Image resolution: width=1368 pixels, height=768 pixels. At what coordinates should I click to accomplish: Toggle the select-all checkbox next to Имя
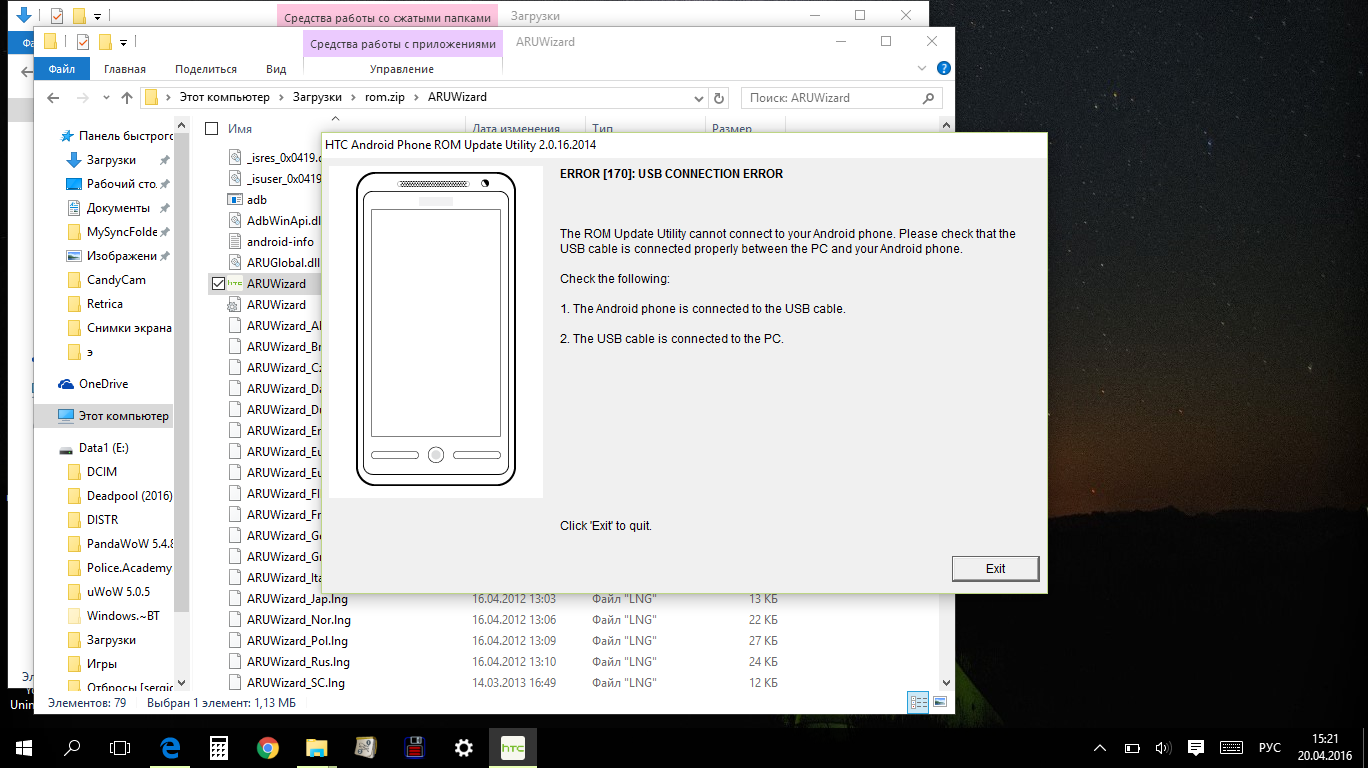[x=211, y=129]
